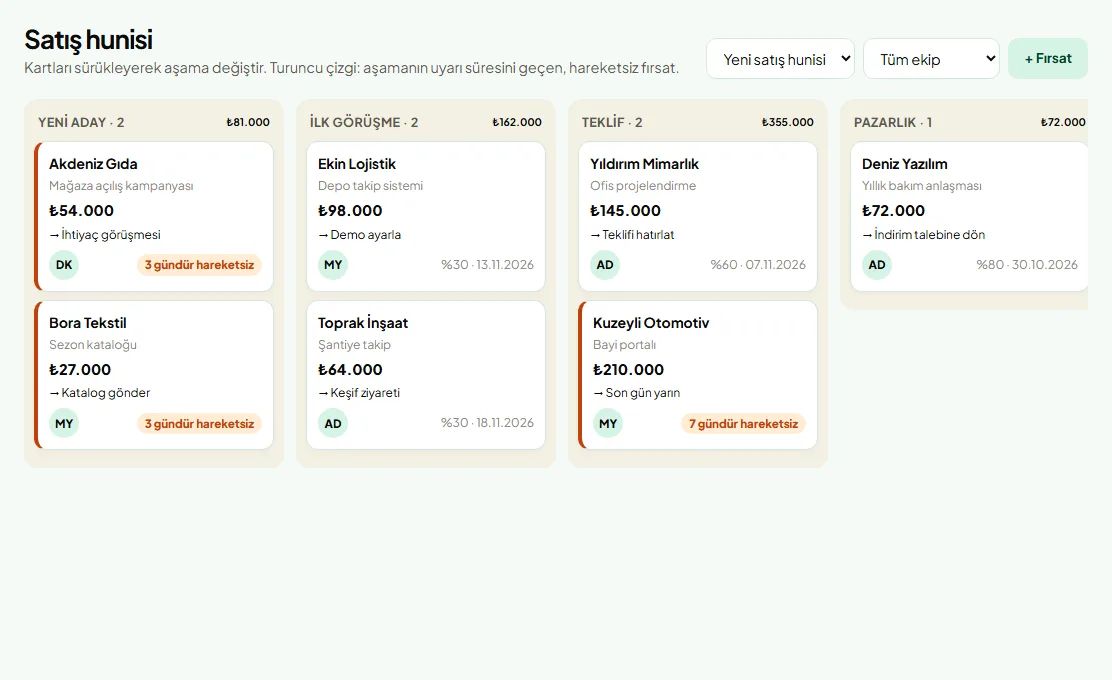Click the ₺72.000 column total
The height and width of the screenshot is (680, 1112).
coord(1063,123)
